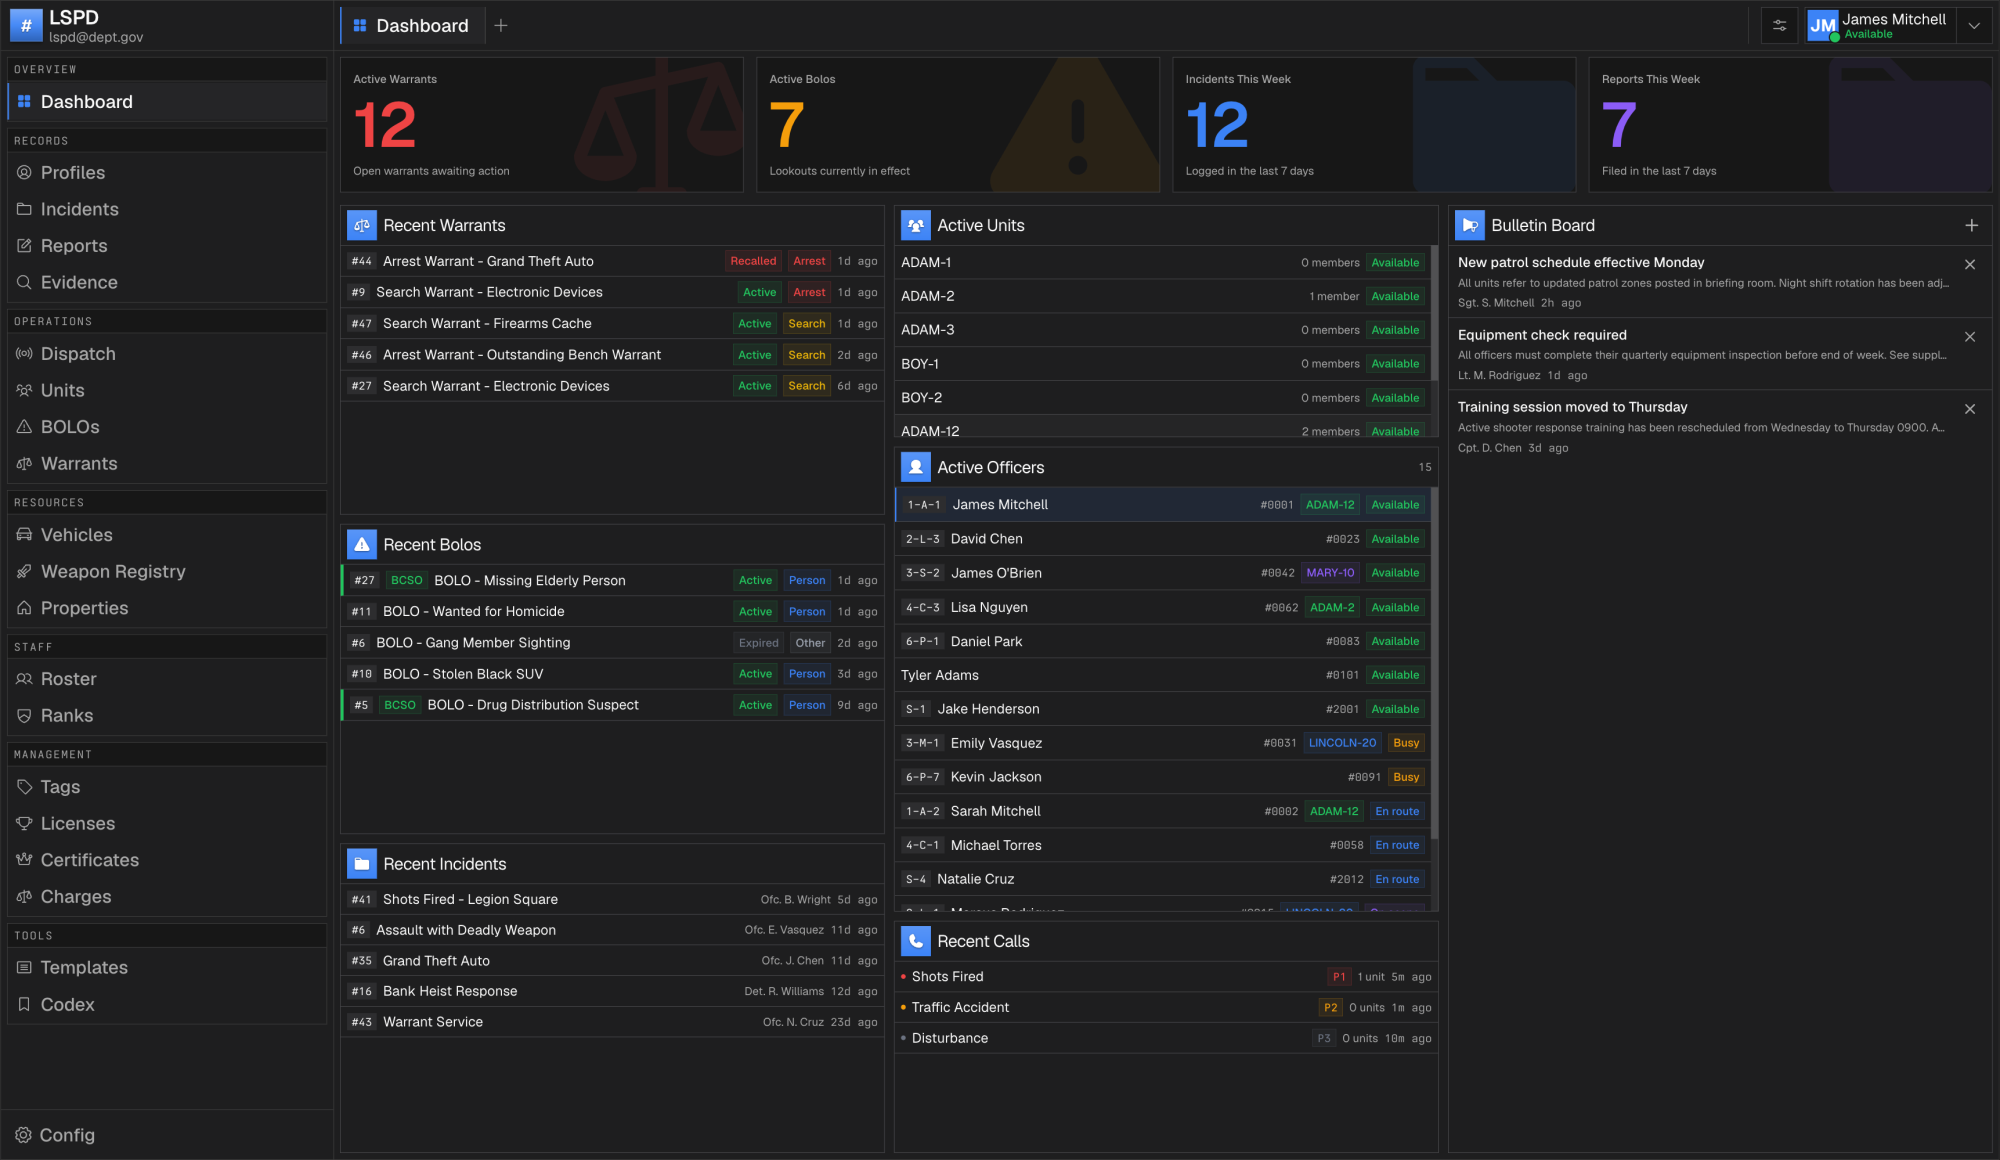
Task: Go to Reports in the sidebar
Action: [167, 246]
